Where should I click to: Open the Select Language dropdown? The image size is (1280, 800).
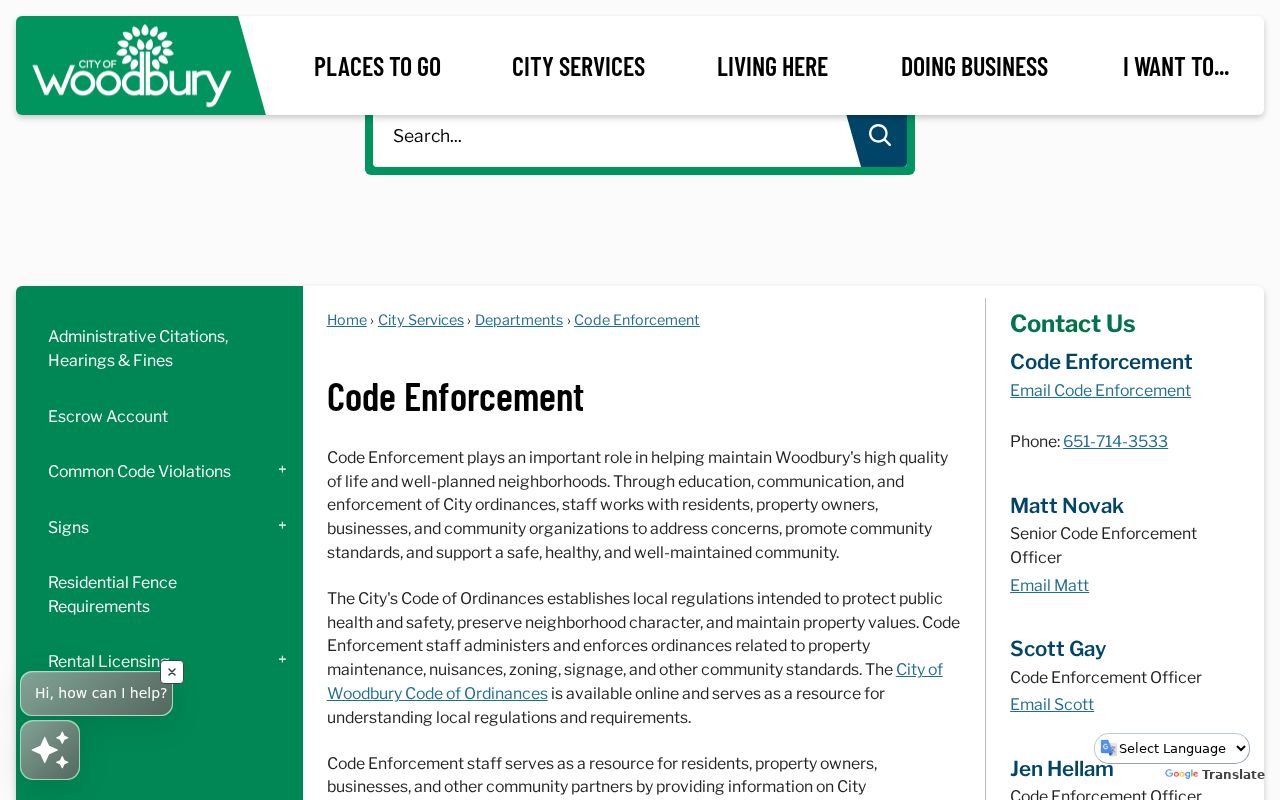(1172, 748)
